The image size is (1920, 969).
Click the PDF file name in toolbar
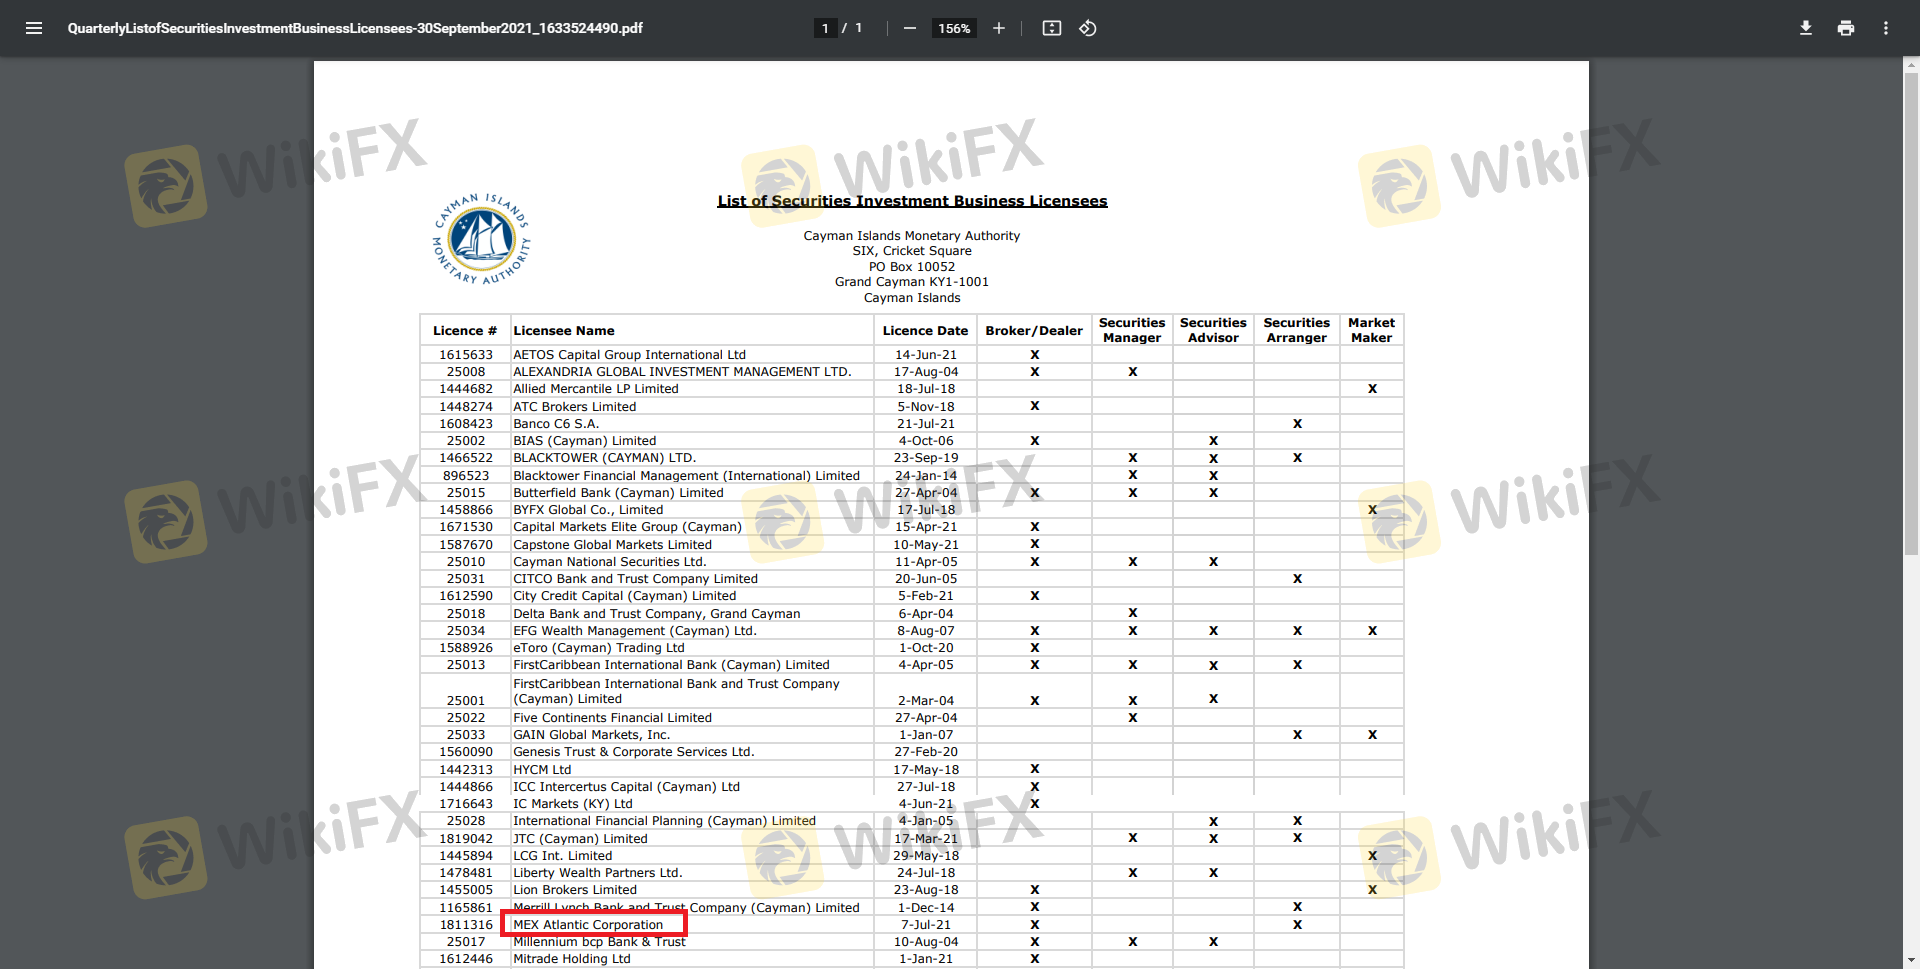tap(355, 28)
